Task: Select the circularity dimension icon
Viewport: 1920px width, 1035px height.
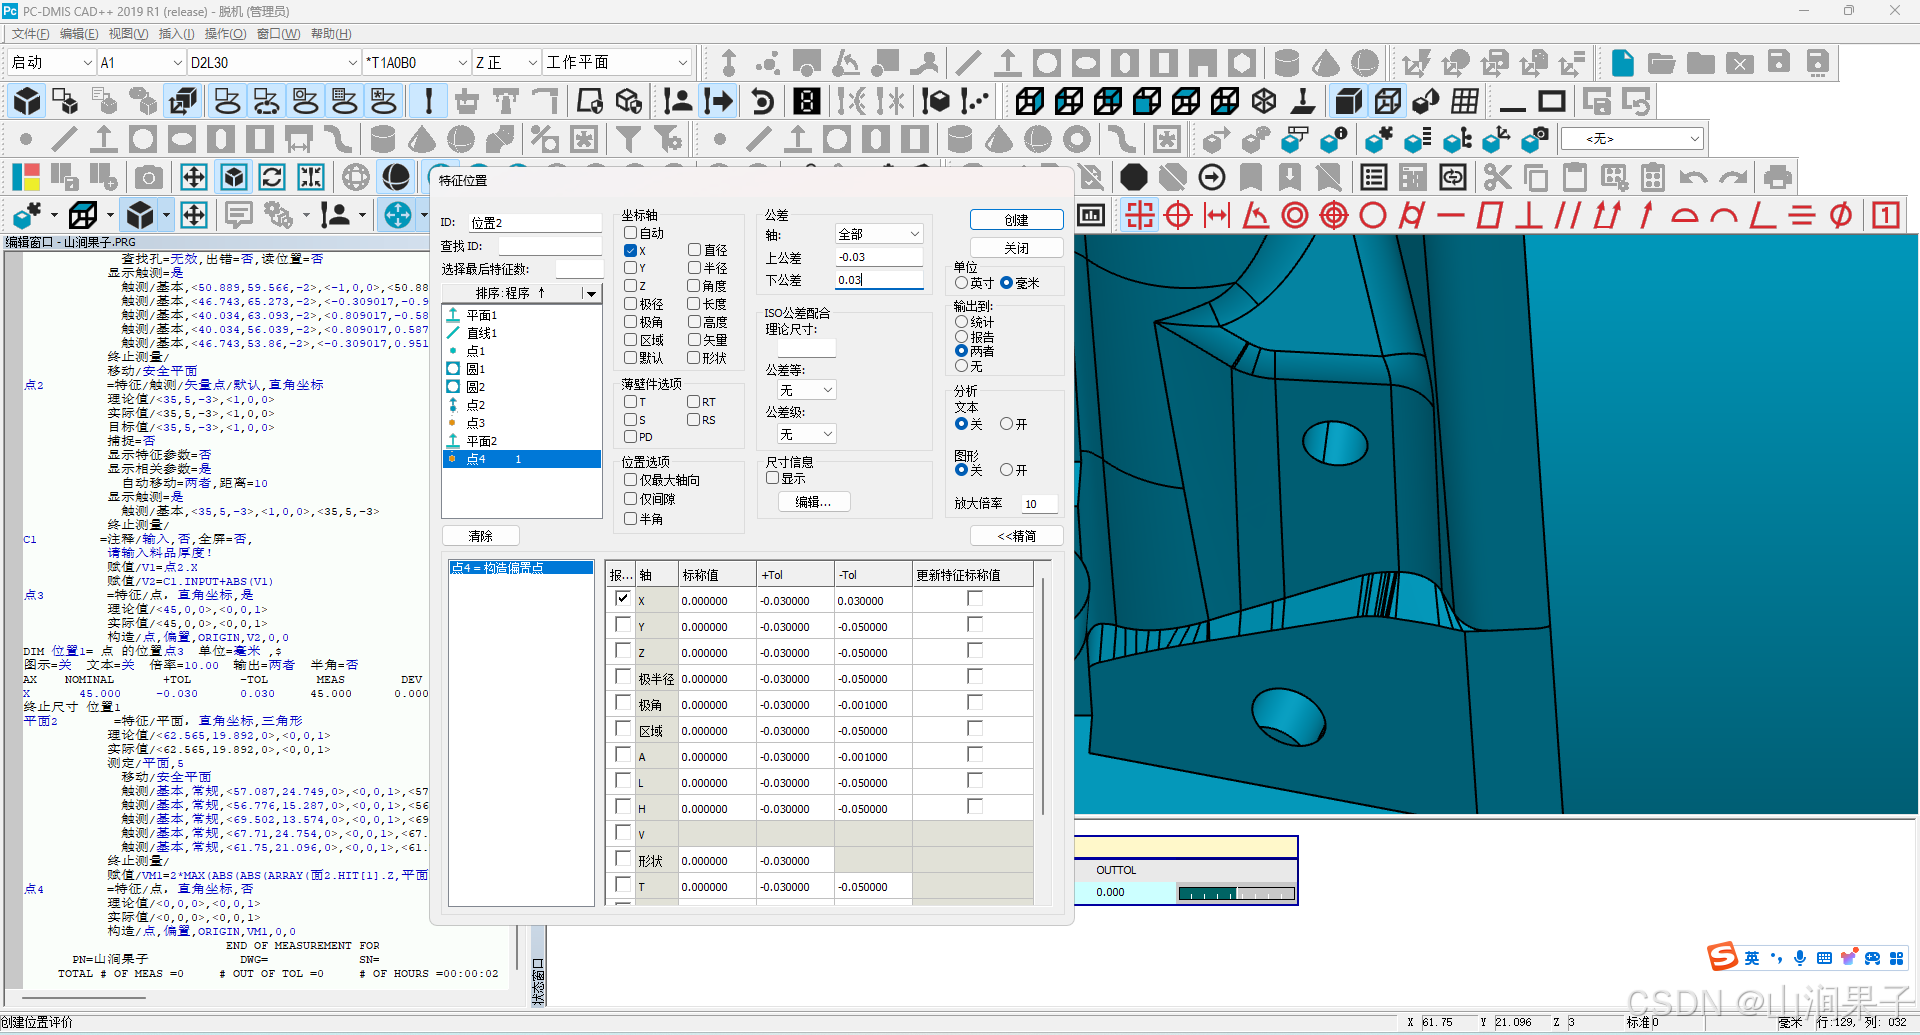Action: pyautogui.click(x=1373, y=215)
